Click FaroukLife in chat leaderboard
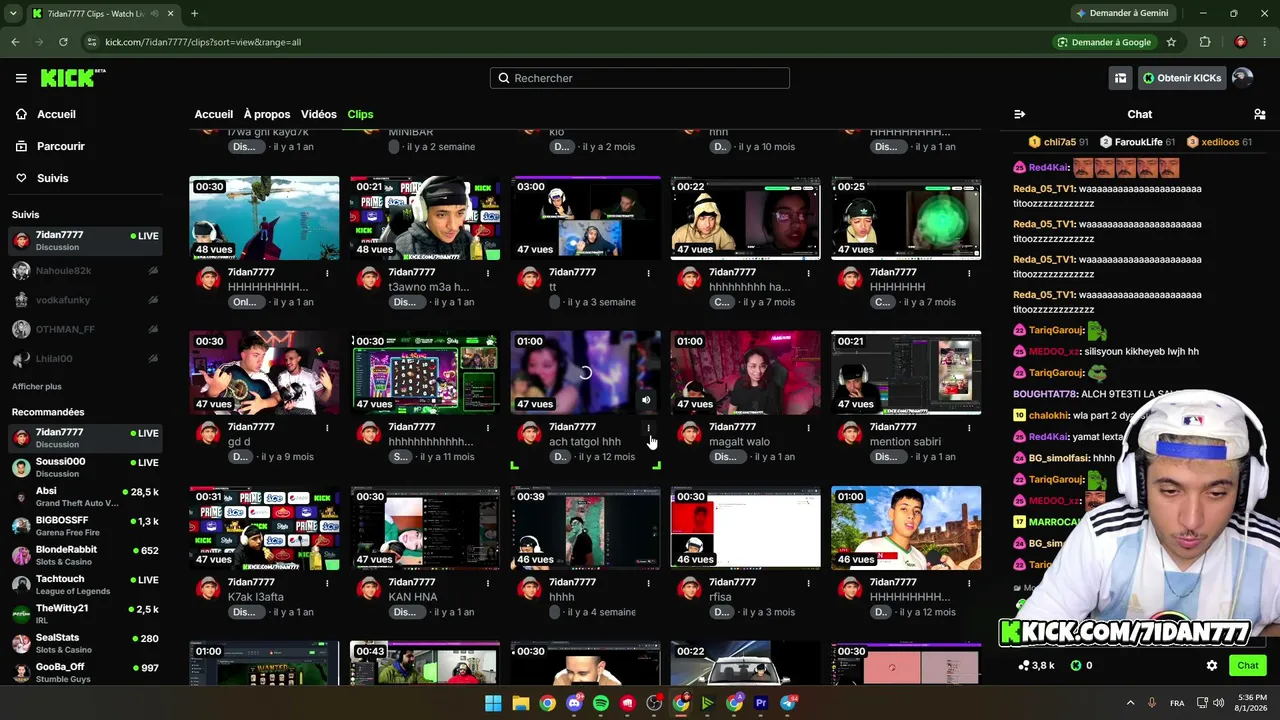 (x=1137, y=142)
